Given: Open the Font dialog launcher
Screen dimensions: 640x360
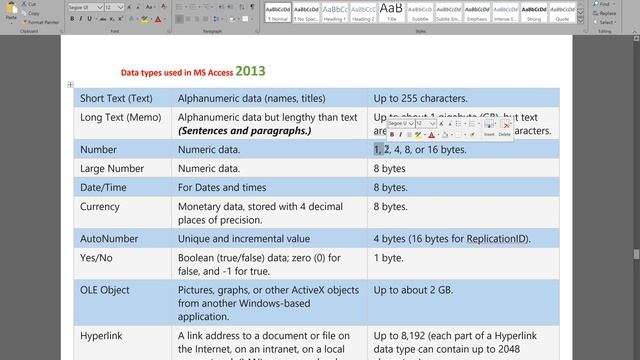Looking at the screenshot, I should [x=169, y=31].
